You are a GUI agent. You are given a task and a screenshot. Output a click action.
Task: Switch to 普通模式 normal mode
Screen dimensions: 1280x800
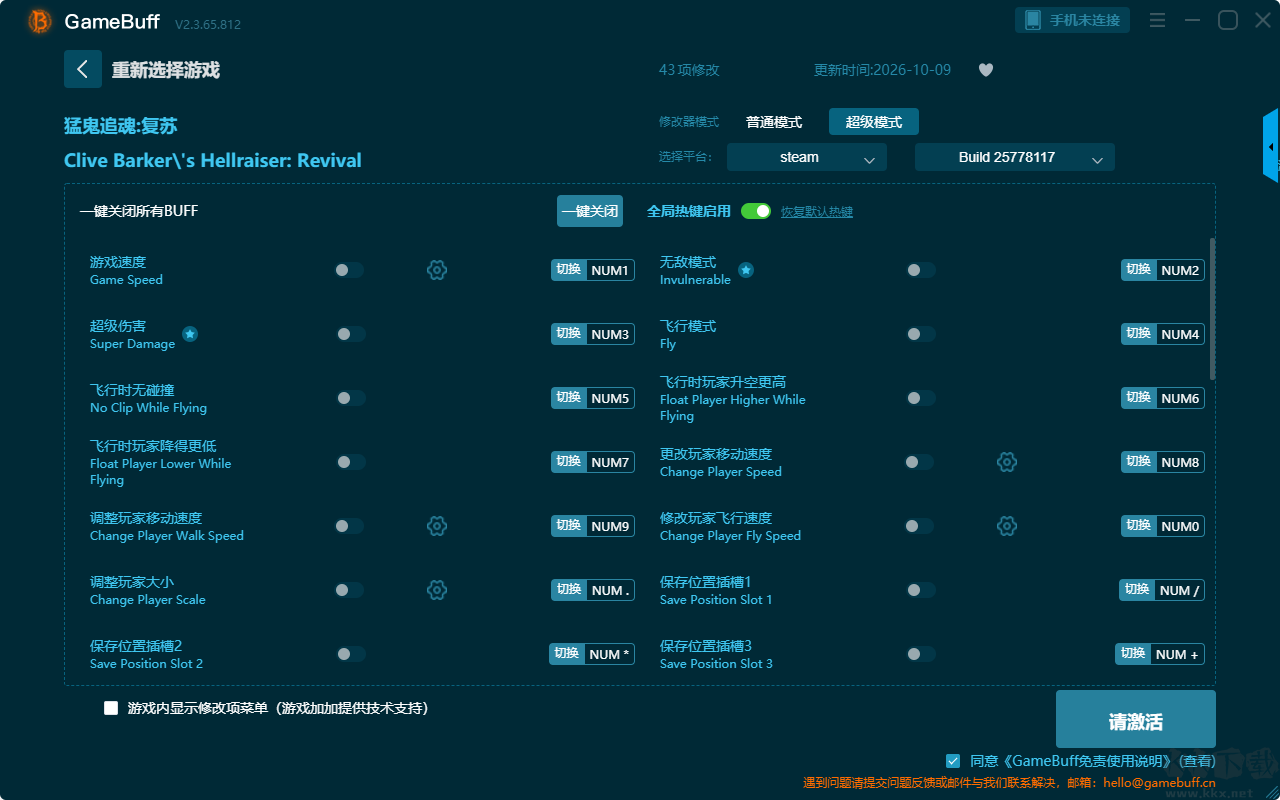click(774, 122)
